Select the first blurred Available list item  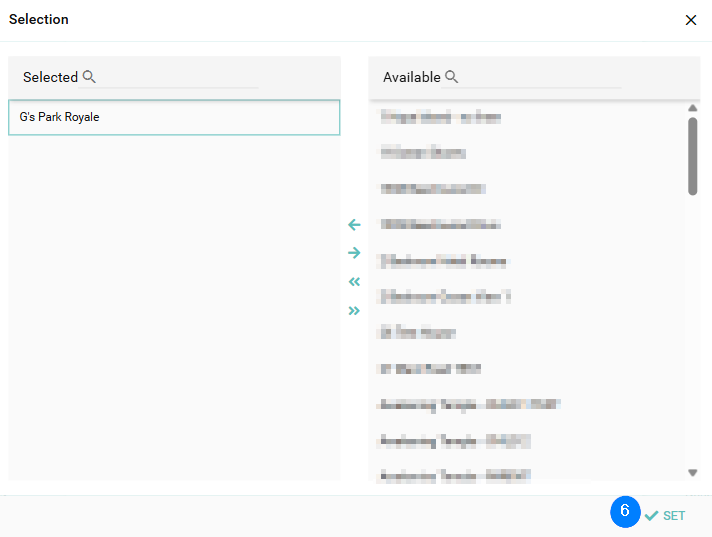[440, 117]
